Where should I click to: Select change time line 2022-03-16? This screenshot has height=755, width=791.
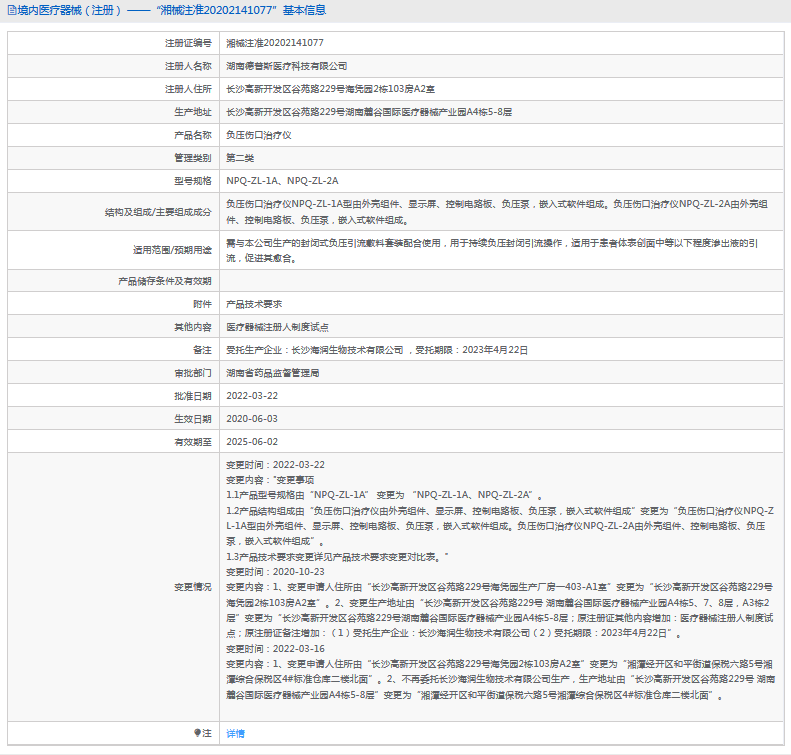pos(275,649)
